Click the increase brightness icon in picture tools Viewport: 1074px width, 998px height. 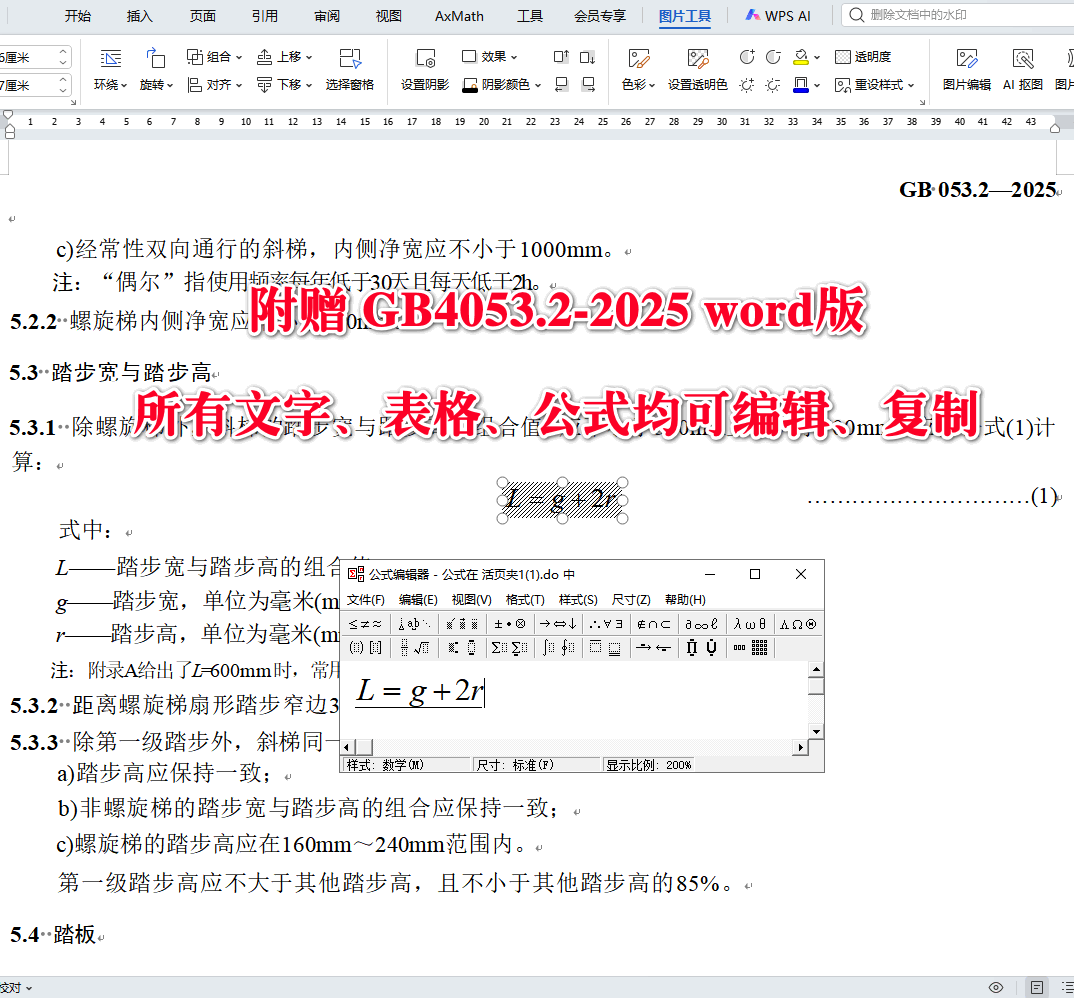pos(747,85)
